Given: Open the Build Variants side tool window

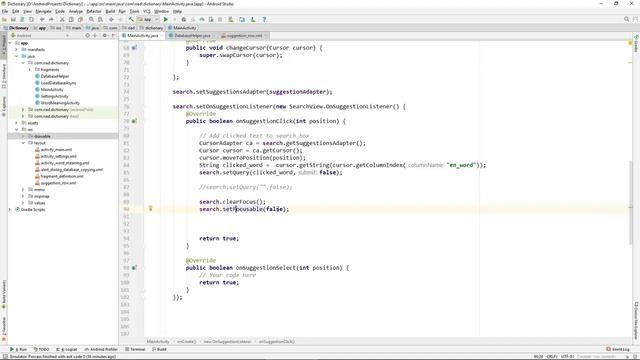Looking at the screenshot, I should tap(4, 294).
